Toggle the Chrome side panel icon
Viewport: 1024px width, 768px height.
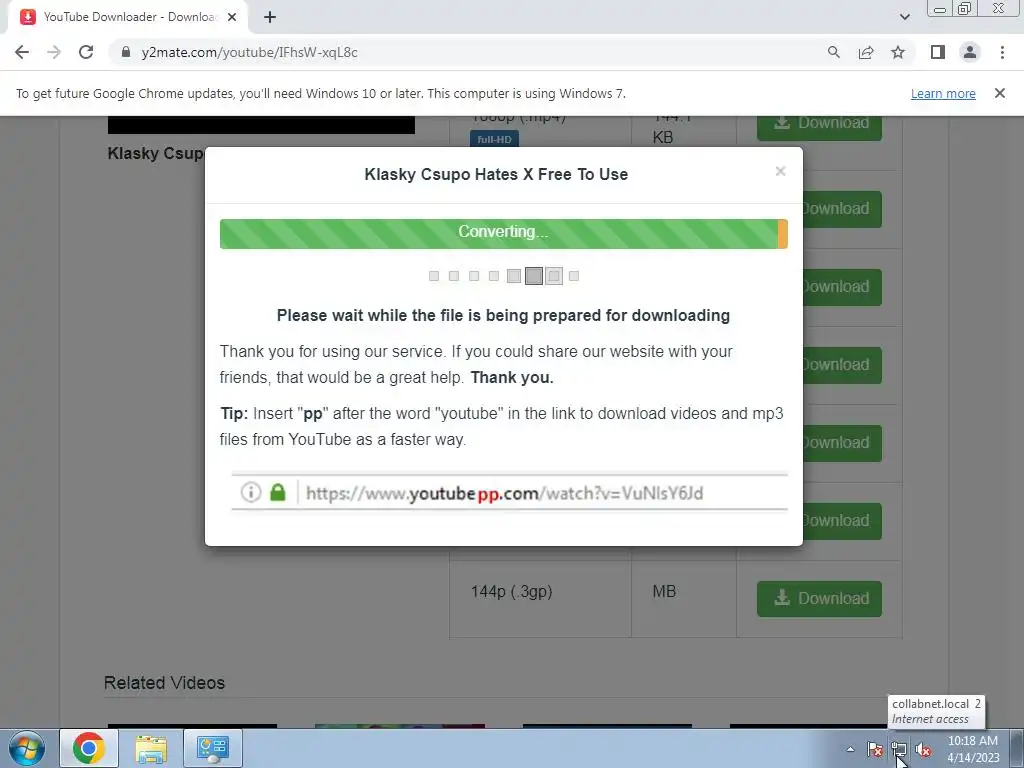938,52
